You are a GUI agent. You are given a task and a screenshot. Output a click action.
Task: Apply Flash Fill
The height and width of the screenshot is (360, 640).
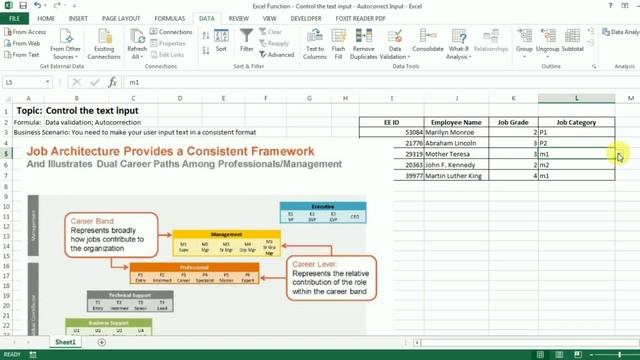[x=338, y=44]
